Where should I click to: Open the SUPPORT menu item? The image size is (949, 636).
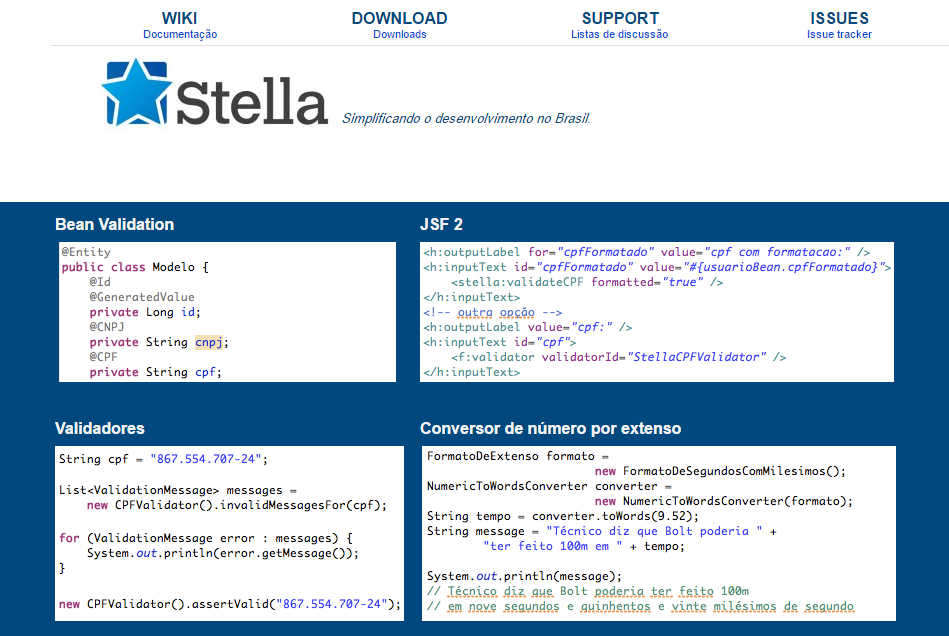[x=620, y=18]
